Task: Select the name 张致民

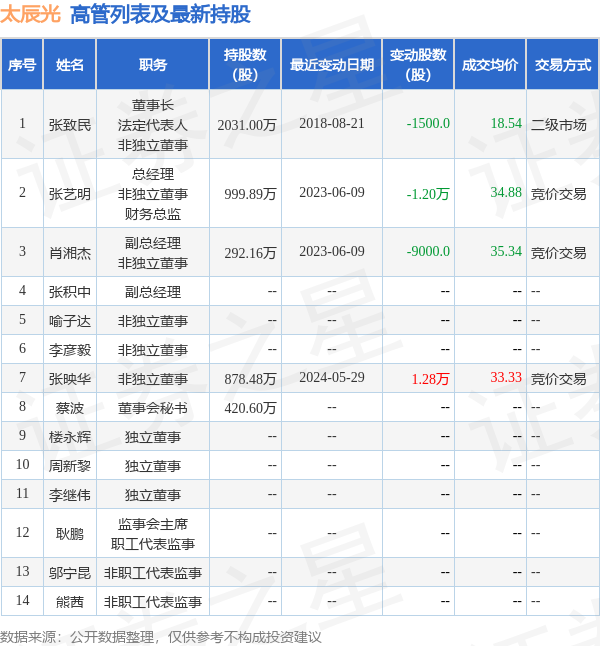Action: click(70, 124)
